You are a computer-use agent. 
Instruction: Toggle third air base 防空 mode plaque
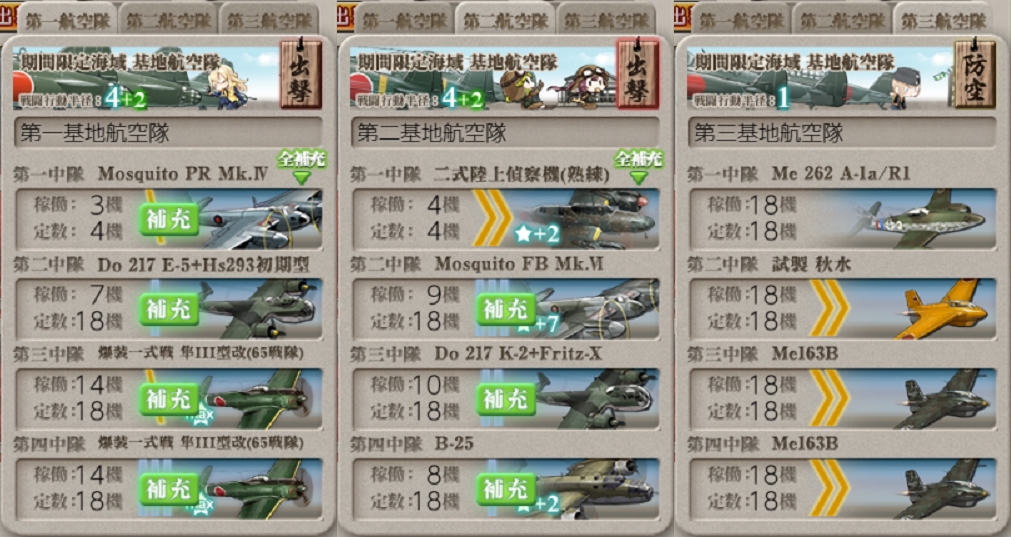pos(974,73)
